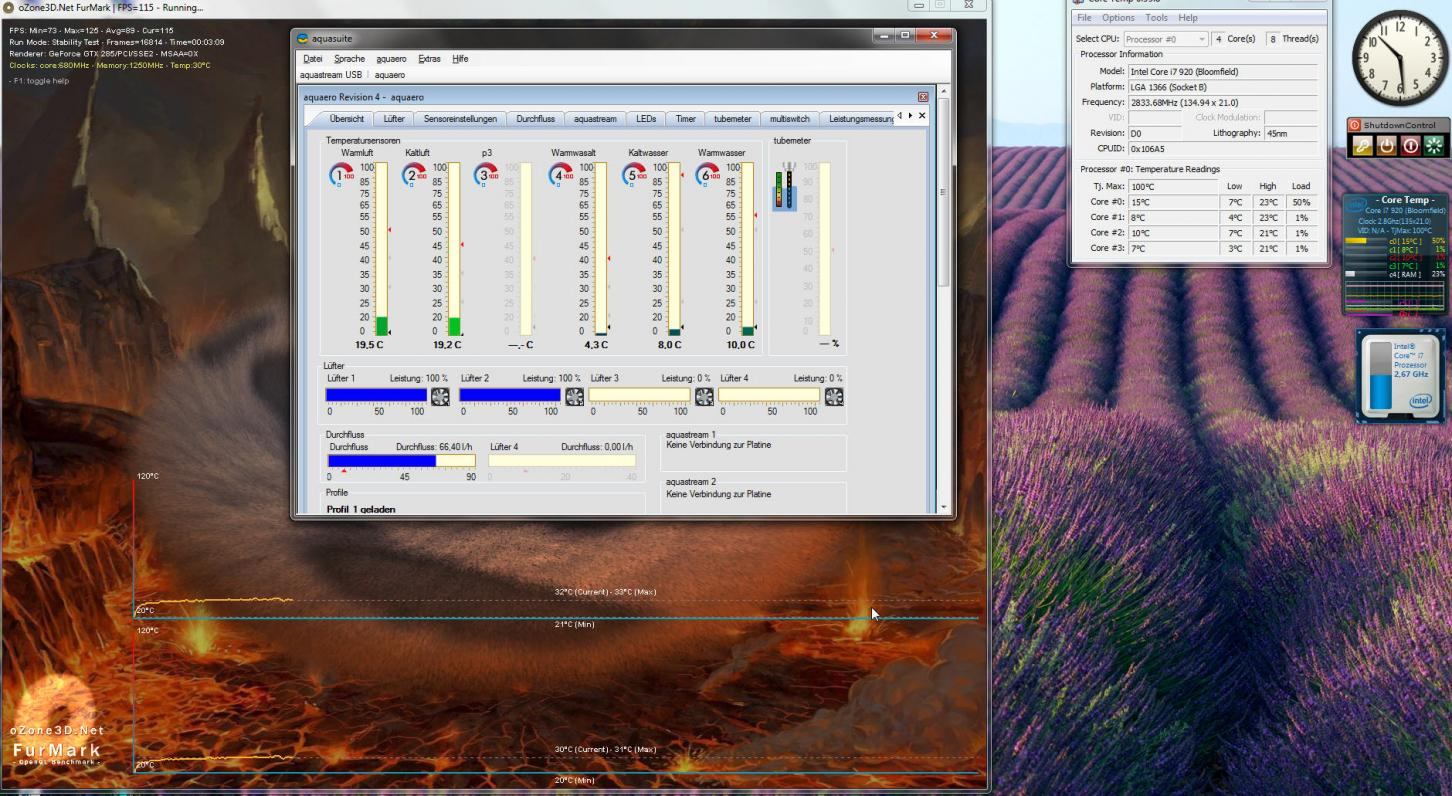Viewport: 1452px width, 796px height.
Task: Open the Datei menu in aquasuite
Action: click(x=313, y=59)
